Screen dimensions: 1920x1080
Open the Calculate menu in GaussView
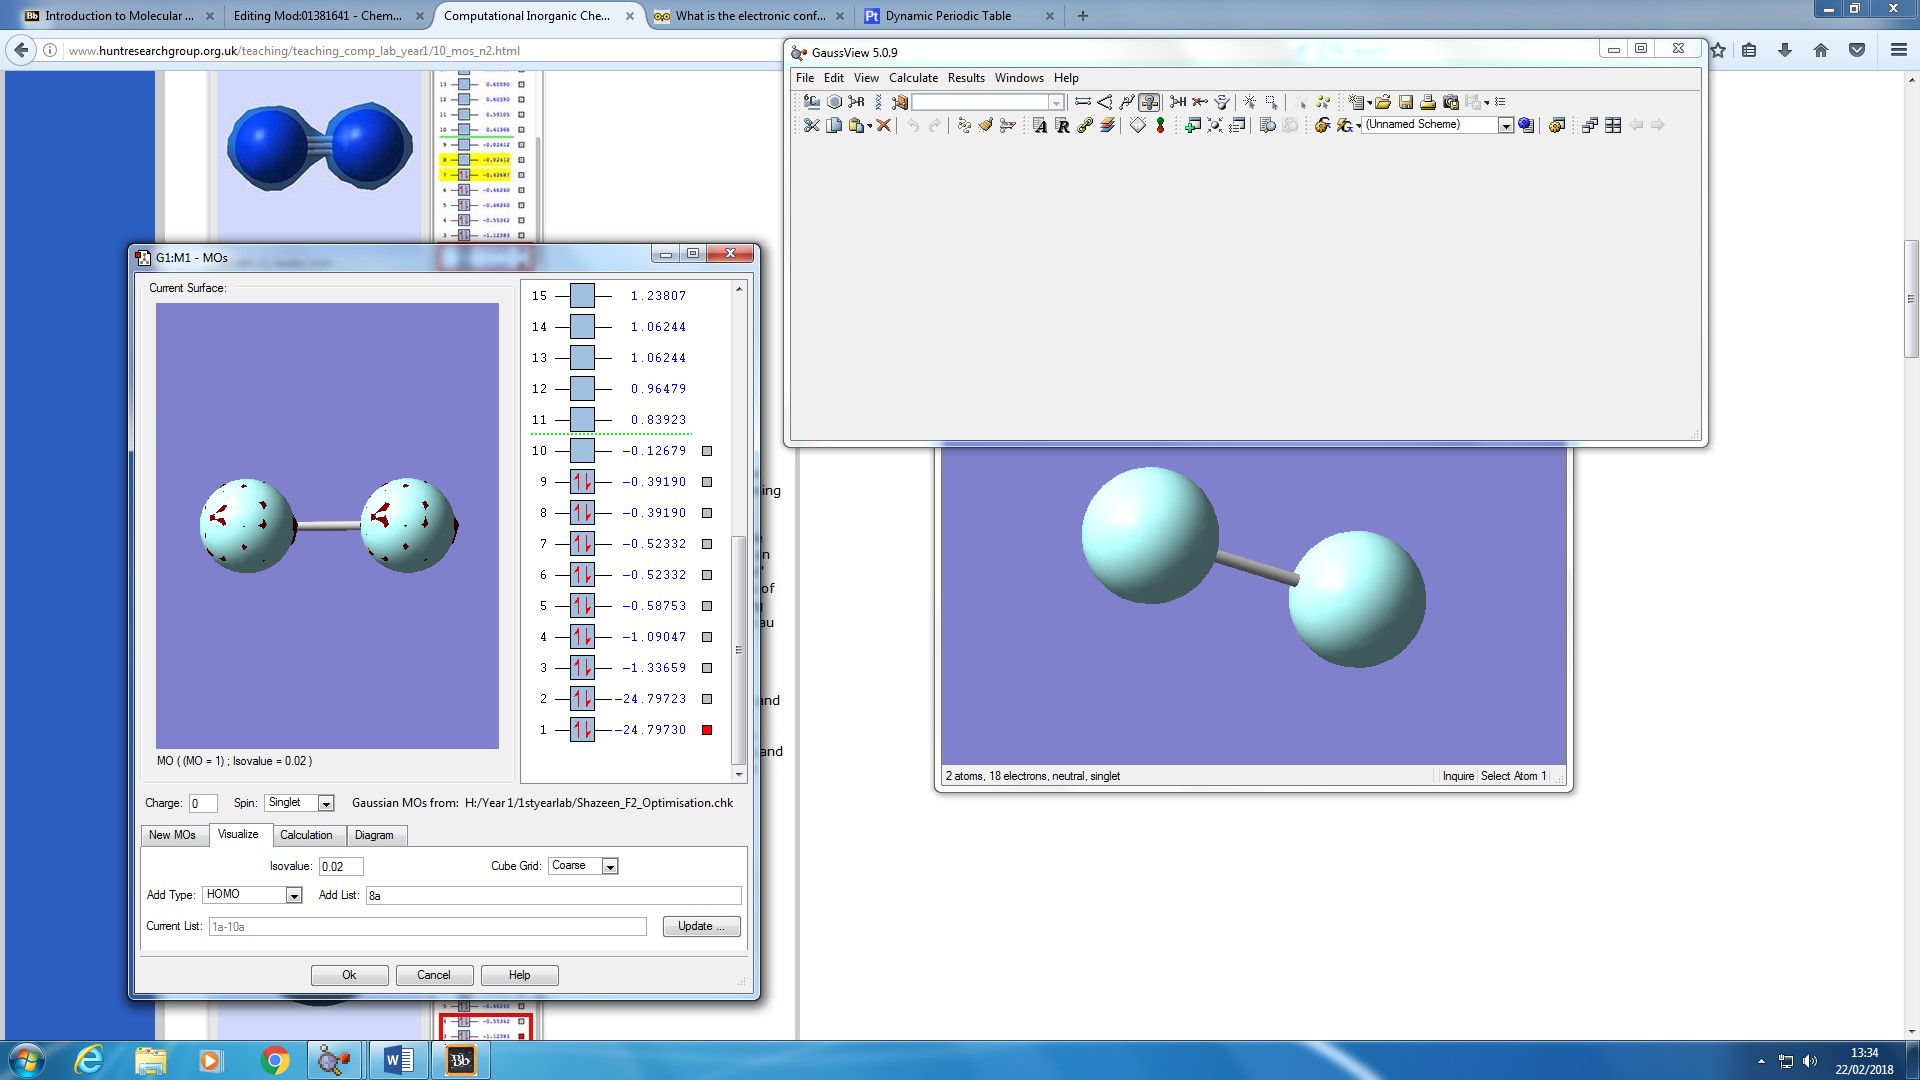point(913,78)
